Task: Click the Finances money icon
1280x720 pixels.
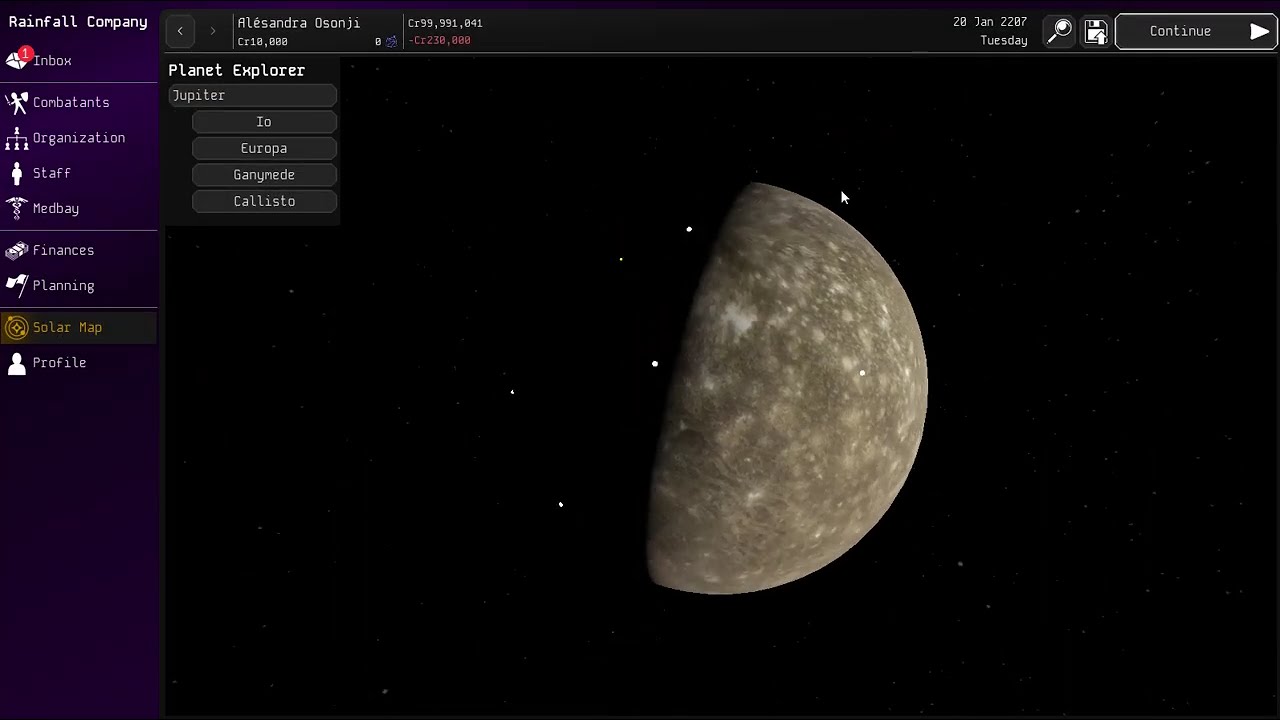Action: (x=17, y=250)
